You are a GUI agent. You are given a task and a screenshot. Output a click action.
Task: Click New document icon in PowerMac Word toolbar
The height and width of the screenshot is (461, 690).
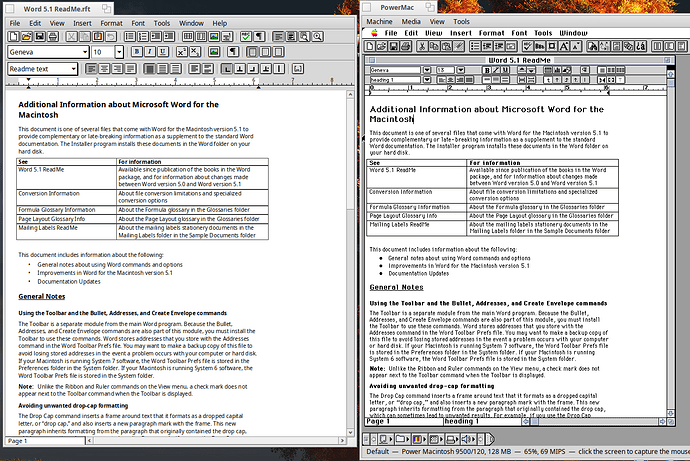point(370,46)
